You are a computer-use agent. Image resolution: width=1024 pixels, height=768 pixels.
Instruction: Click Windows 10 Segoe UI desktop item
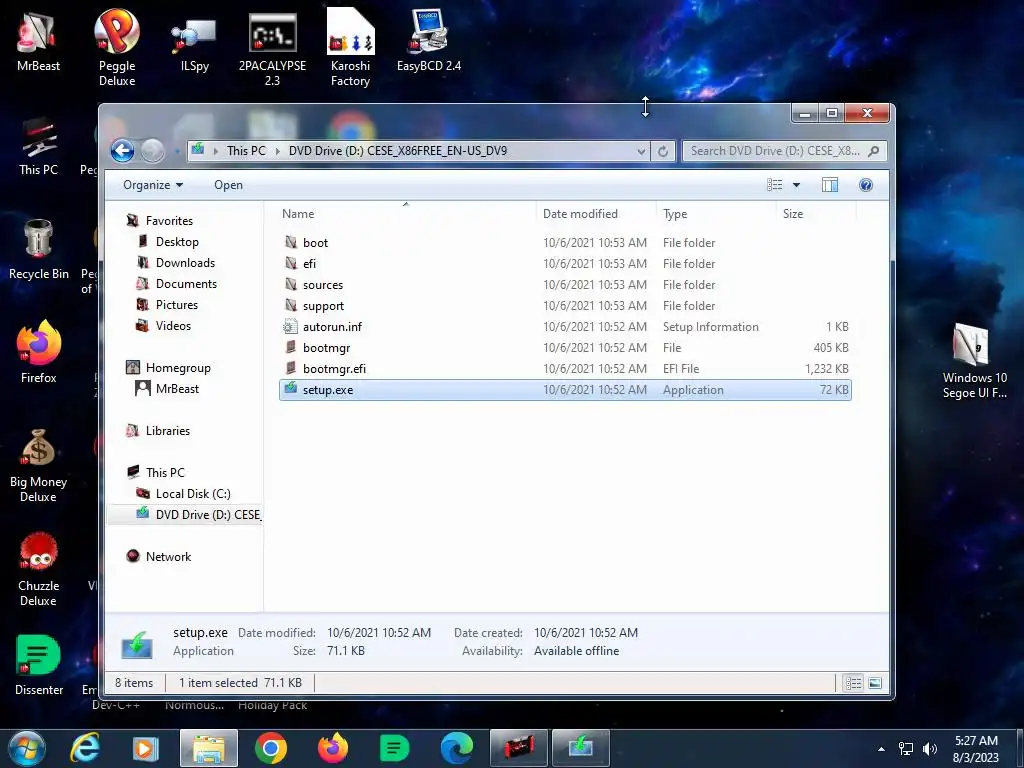(974, 361)
